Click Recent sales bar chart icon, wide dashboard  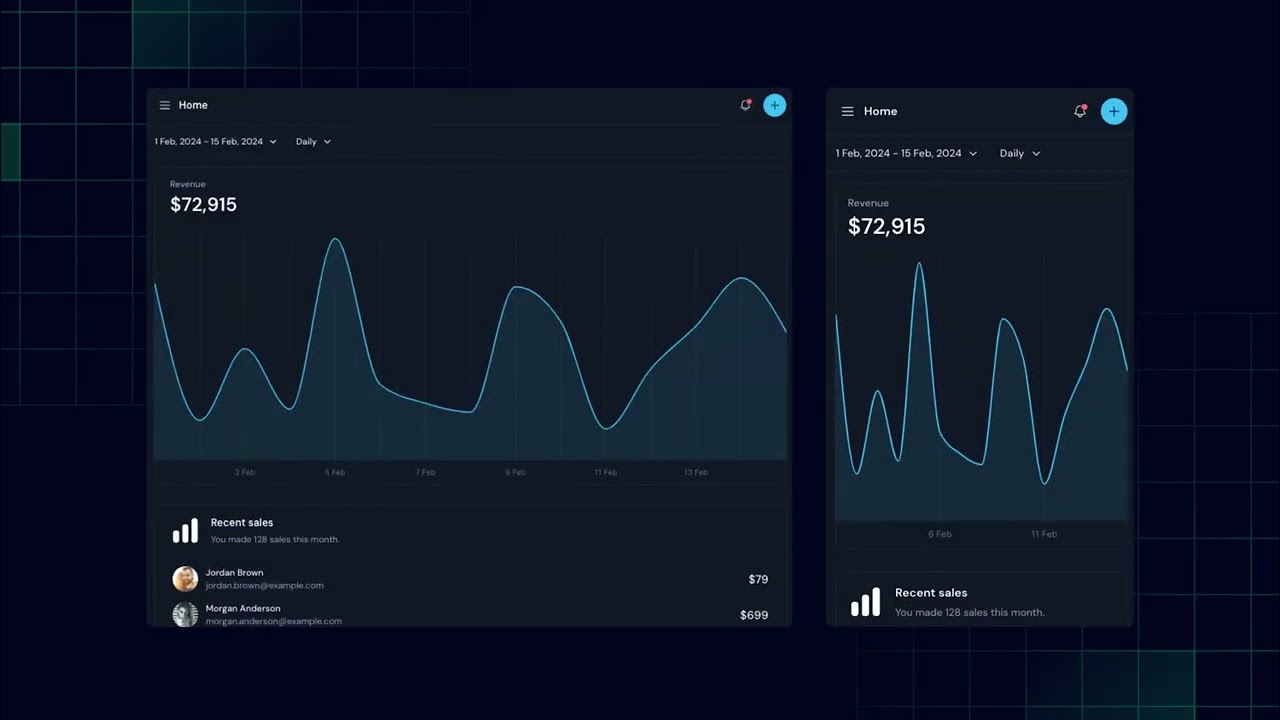coord(185,531)
